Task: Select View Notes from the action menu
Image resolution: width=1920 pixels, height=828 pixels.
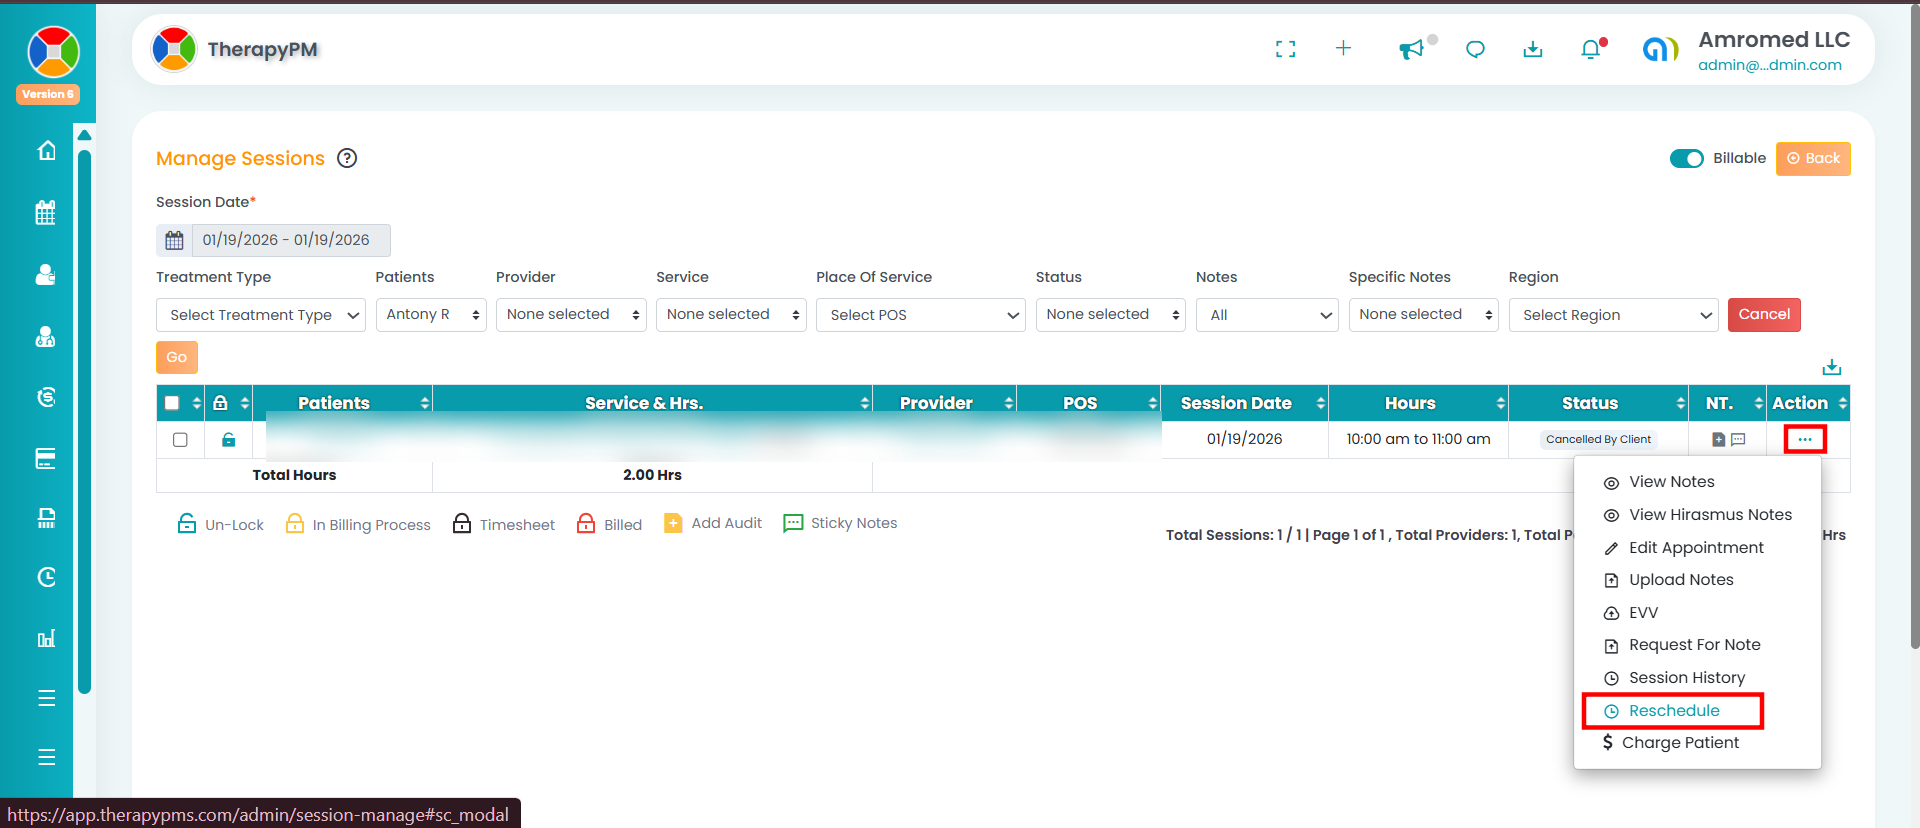Action: pyautogui.click(x=1672, y=482)
